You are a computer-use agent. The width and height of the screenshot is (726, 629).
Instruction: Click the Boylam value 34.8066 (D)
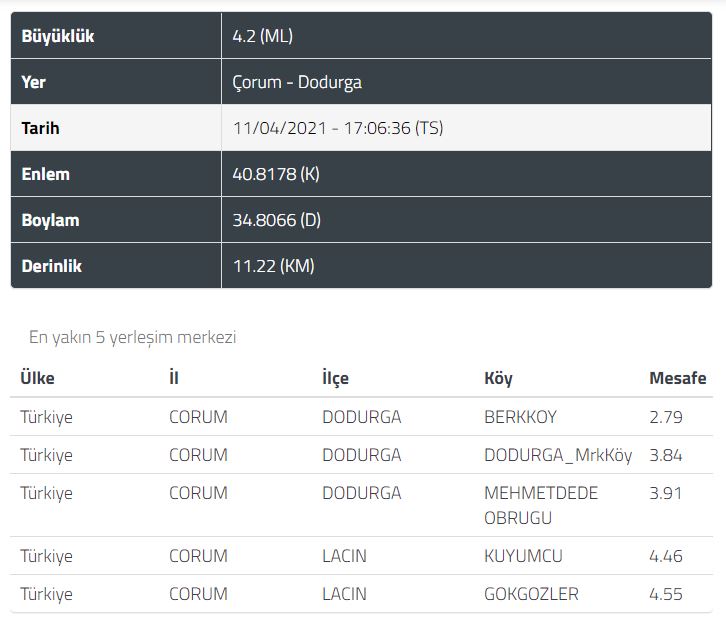pyautogui.click(x=276, y=220)
